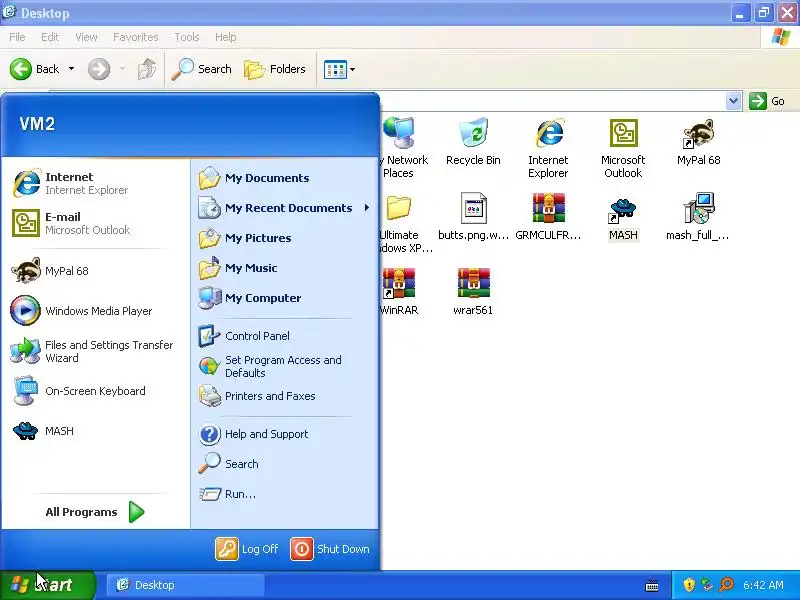Select the butts.png.w... file icon
This screenshot has width=800, height=600.
click(x=473, y=216)
